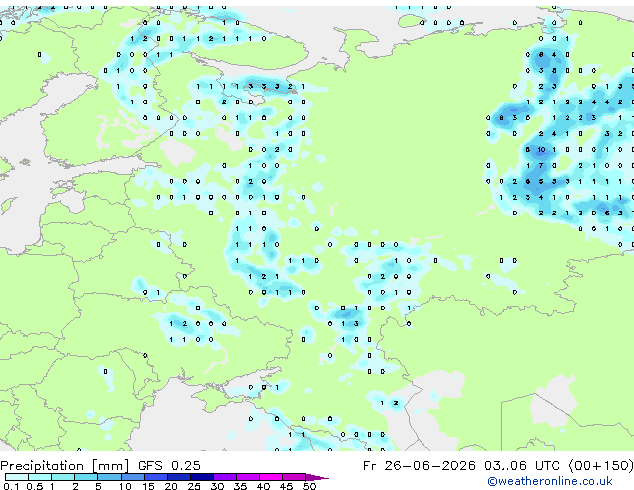This screenshot has width=634, height=490.
Task: Click the 0.5–1 mm legend swatch
Action: [40, 477]
